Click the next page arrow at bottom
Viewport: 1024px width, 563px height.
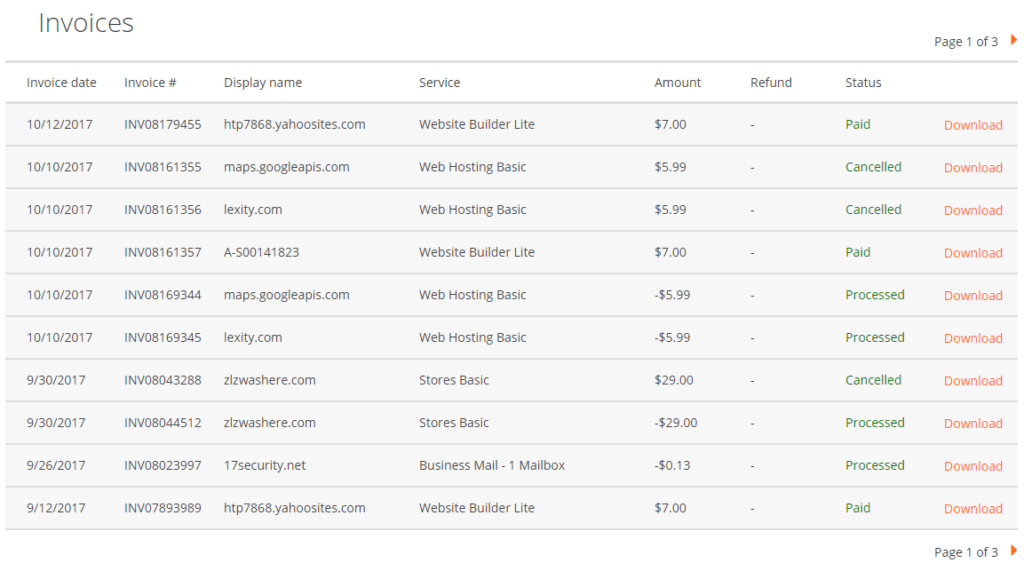coord(1013,550)
